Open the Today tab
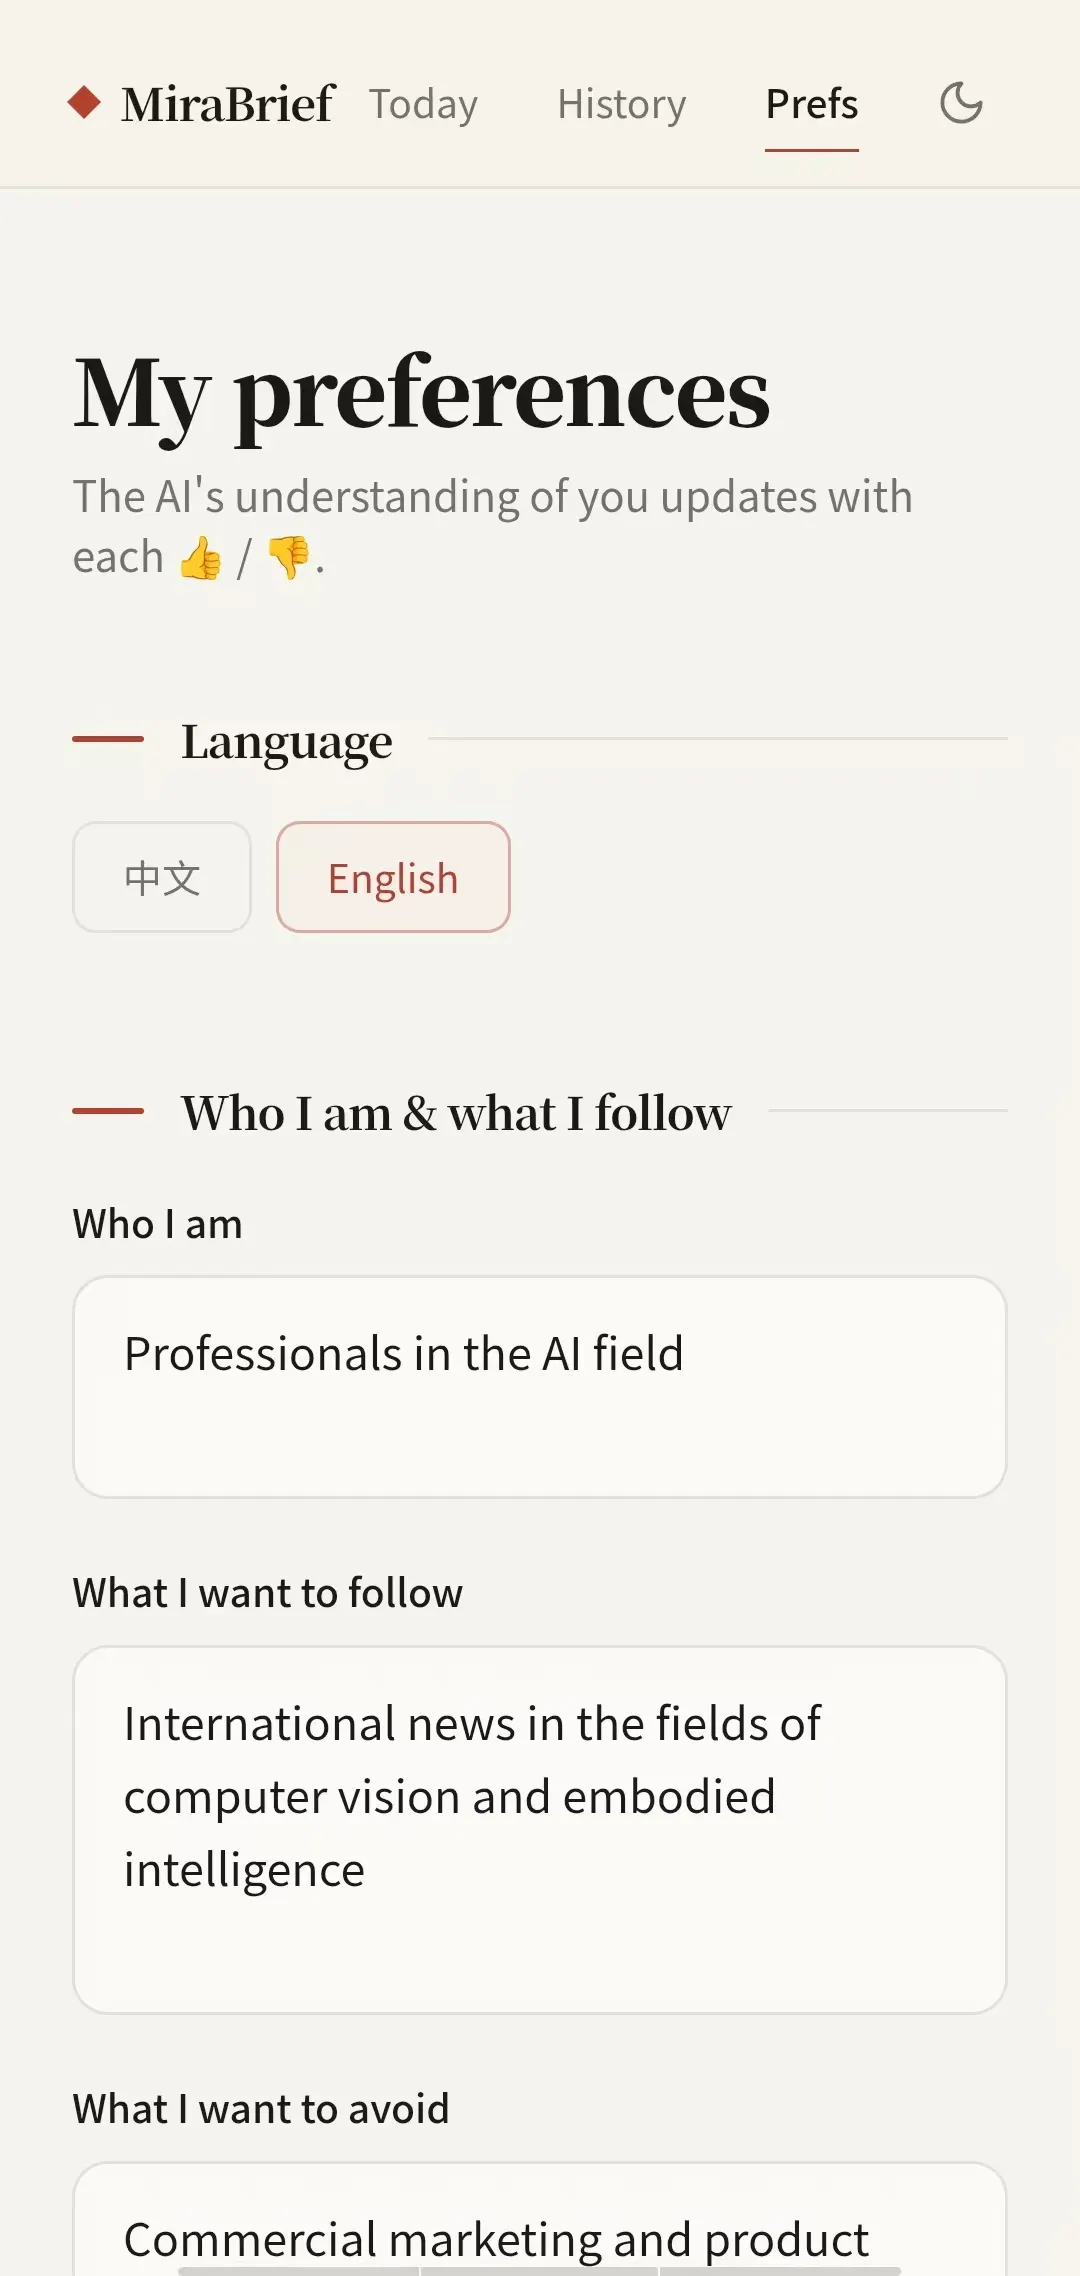Viewport: 1080px width, 2276px height. [x=424, y=104]
